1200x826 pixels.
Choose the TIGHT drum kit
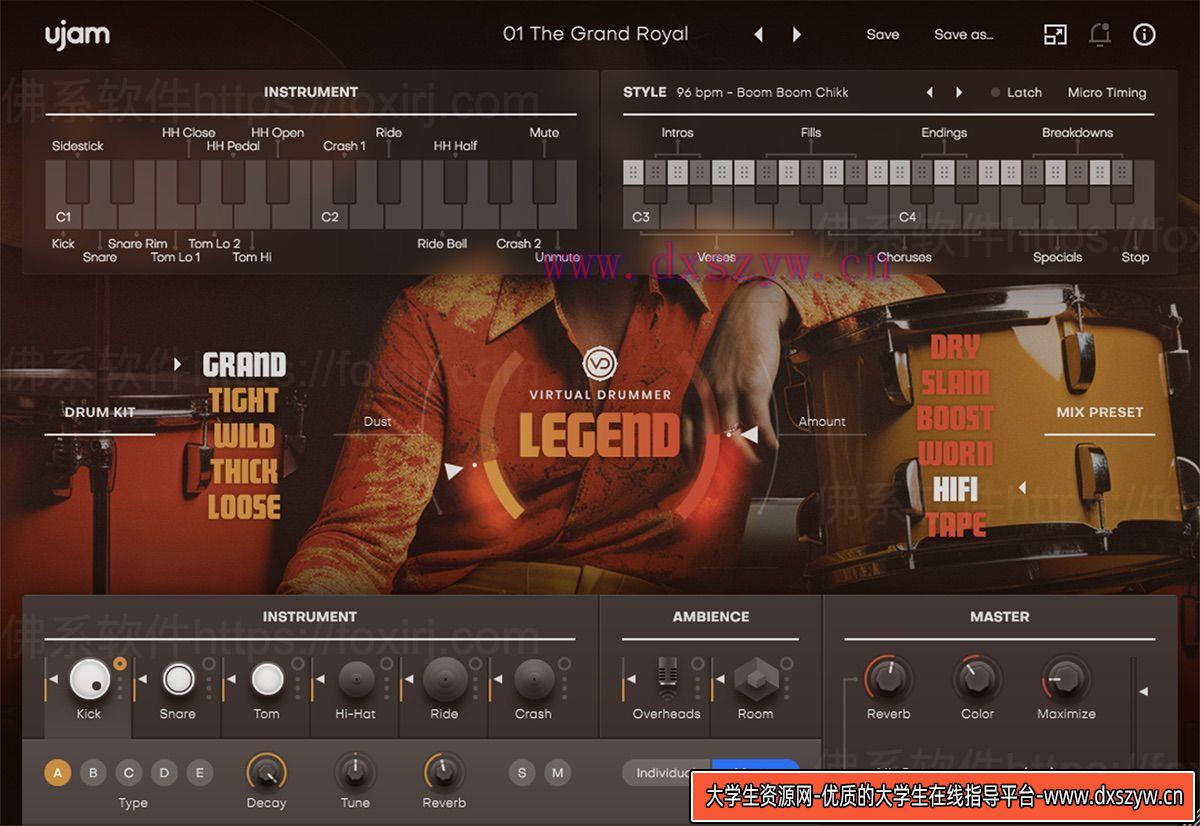(x=243, y=401)
